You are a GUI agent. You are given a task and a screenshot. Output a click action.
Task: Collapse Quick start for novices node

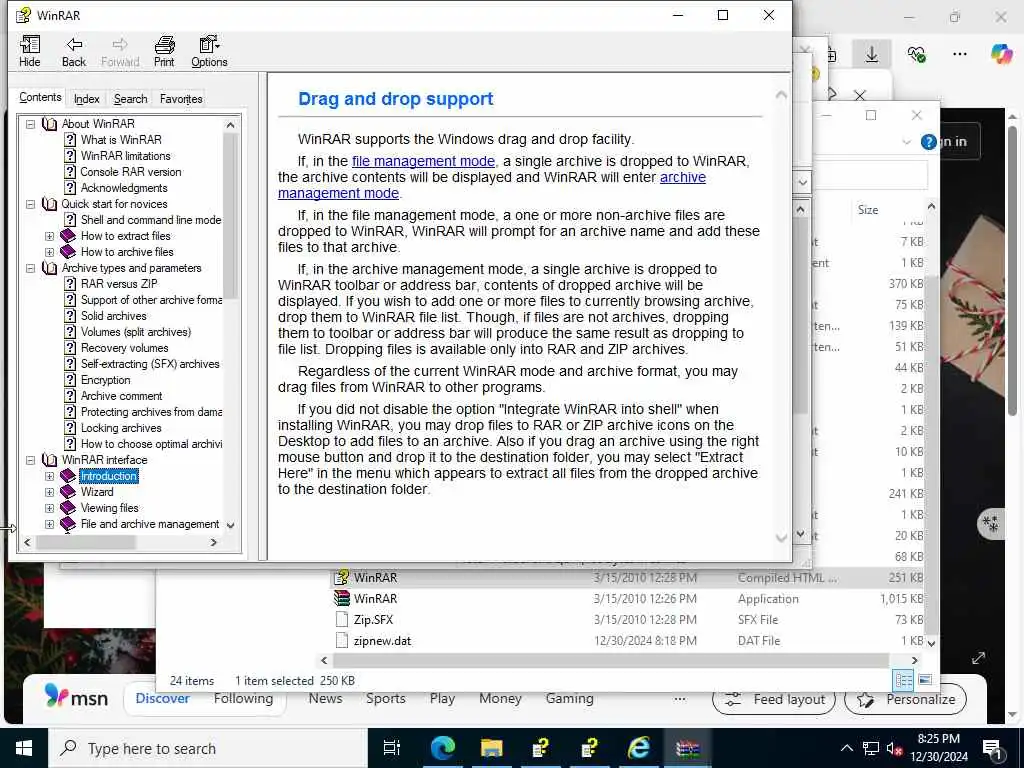click(x=30, y=204)
